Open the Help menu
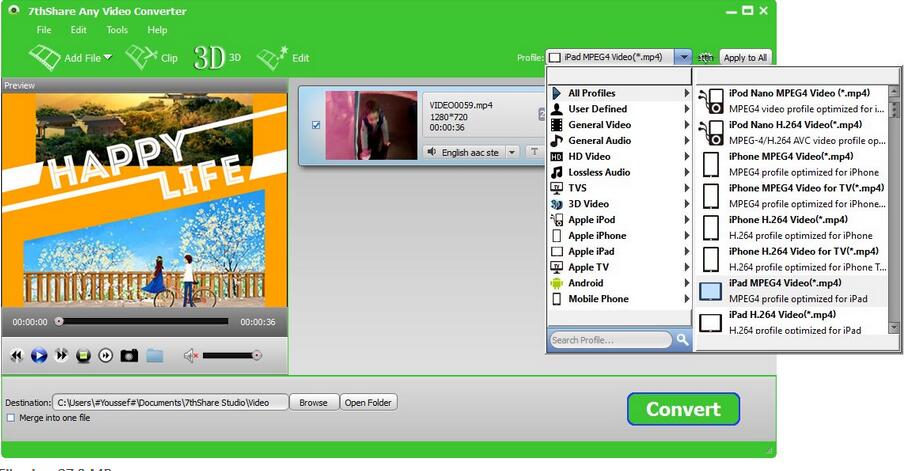 157,30
